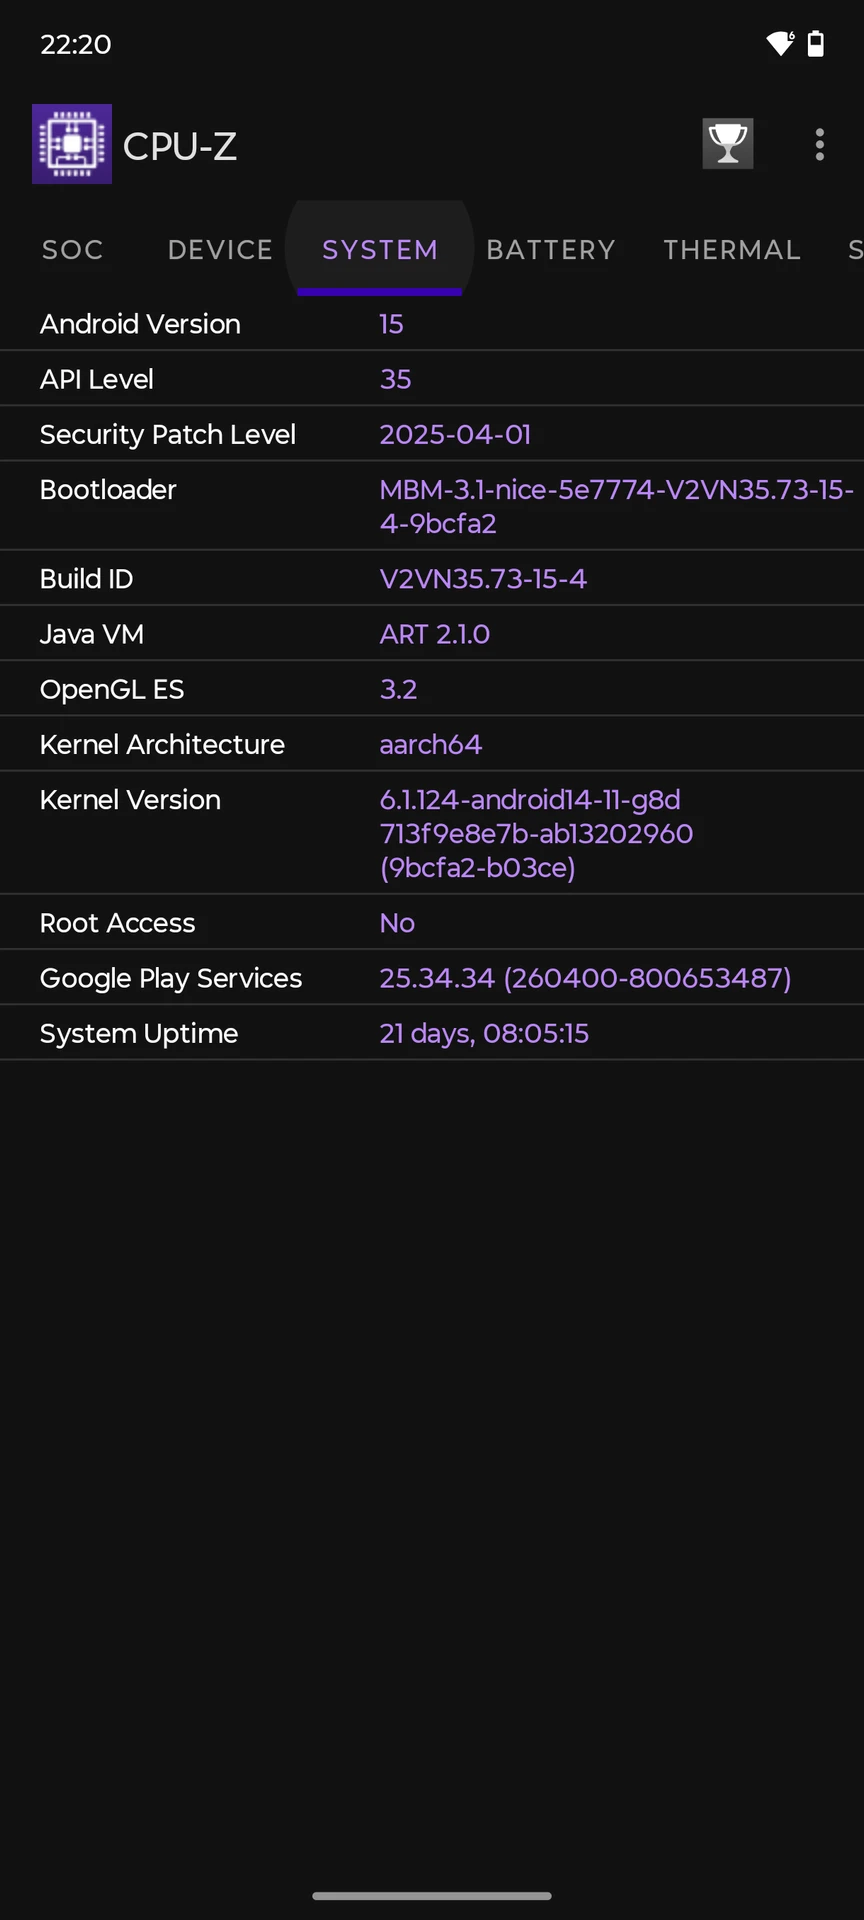The image size is (864, 1920).
Task: Tap the battery status bar icon
Action: (816, 43)
